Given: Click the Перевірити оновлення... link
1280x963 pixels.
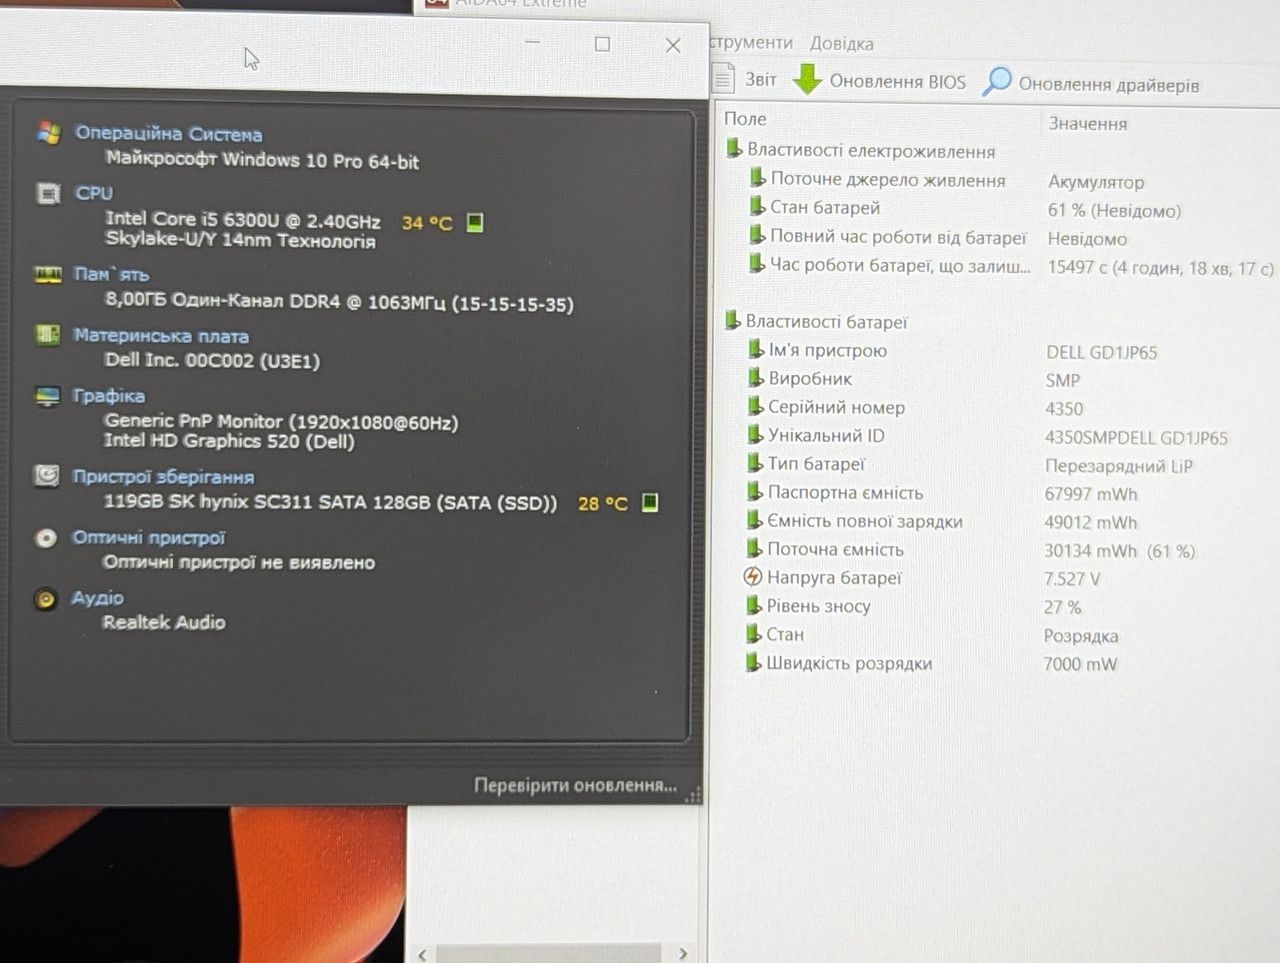Looking at the screenshot, I should click(x=575, y=785).
